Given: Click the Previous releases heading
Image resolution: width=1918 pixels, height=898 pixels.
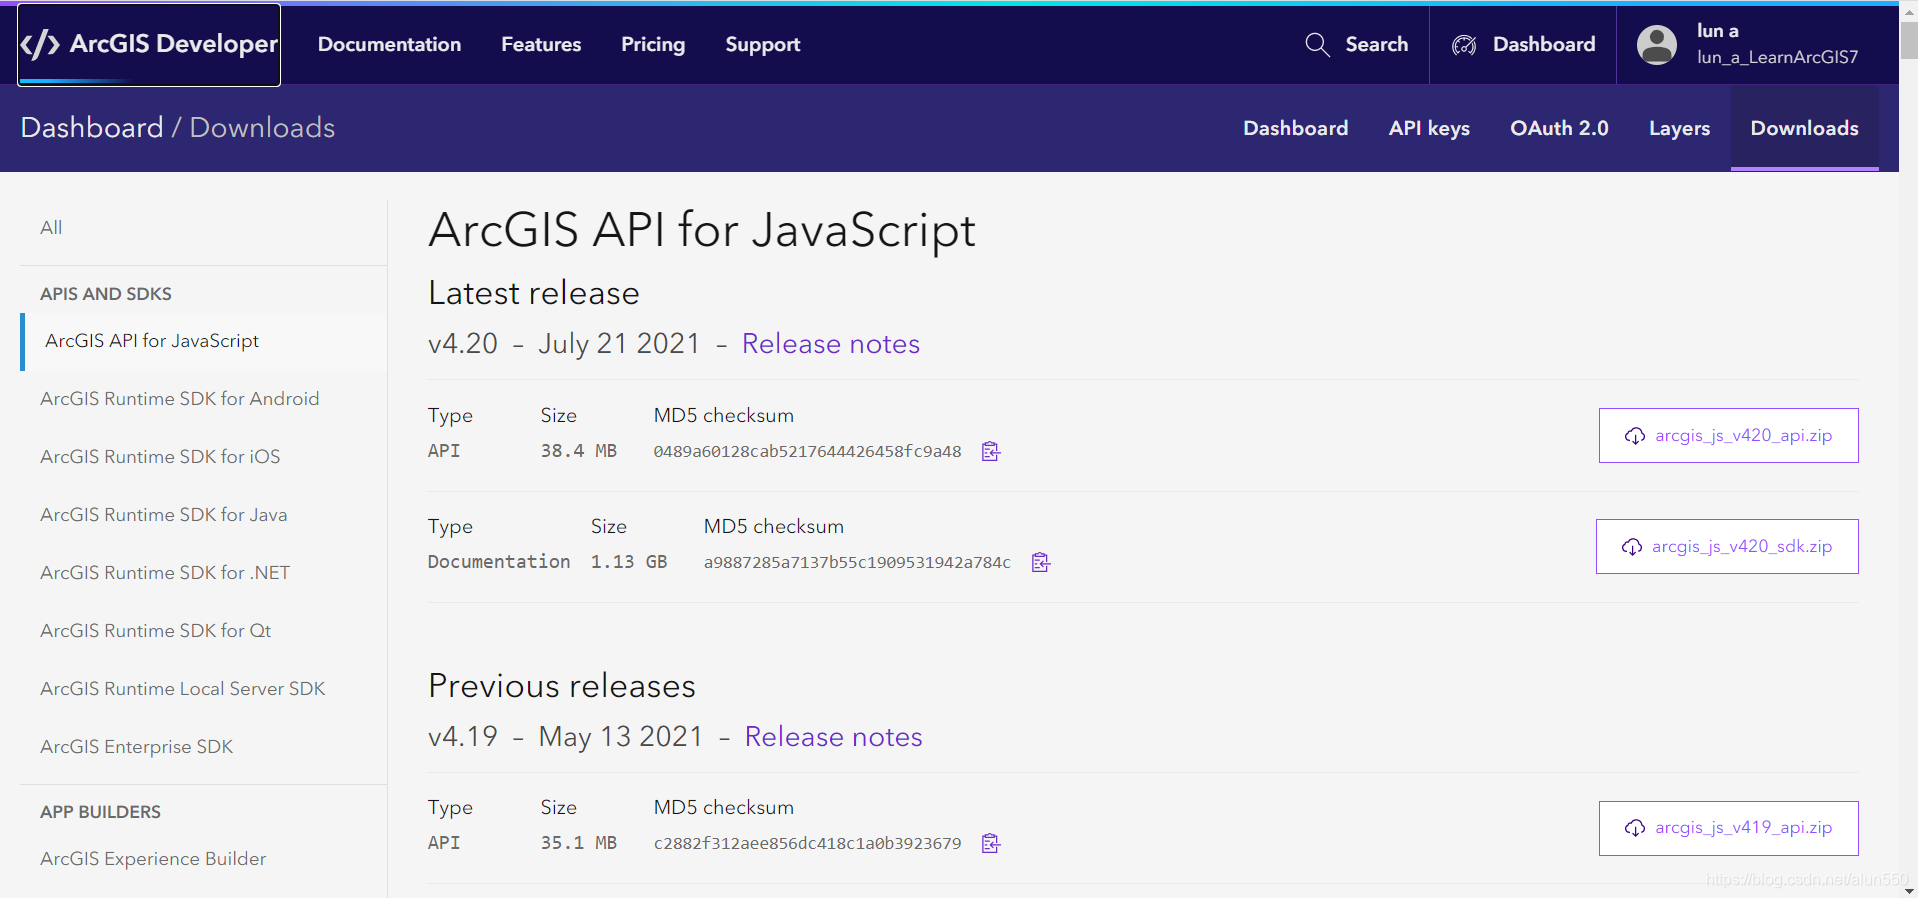Looking at the screenshot, I should (x=562, y=686).
